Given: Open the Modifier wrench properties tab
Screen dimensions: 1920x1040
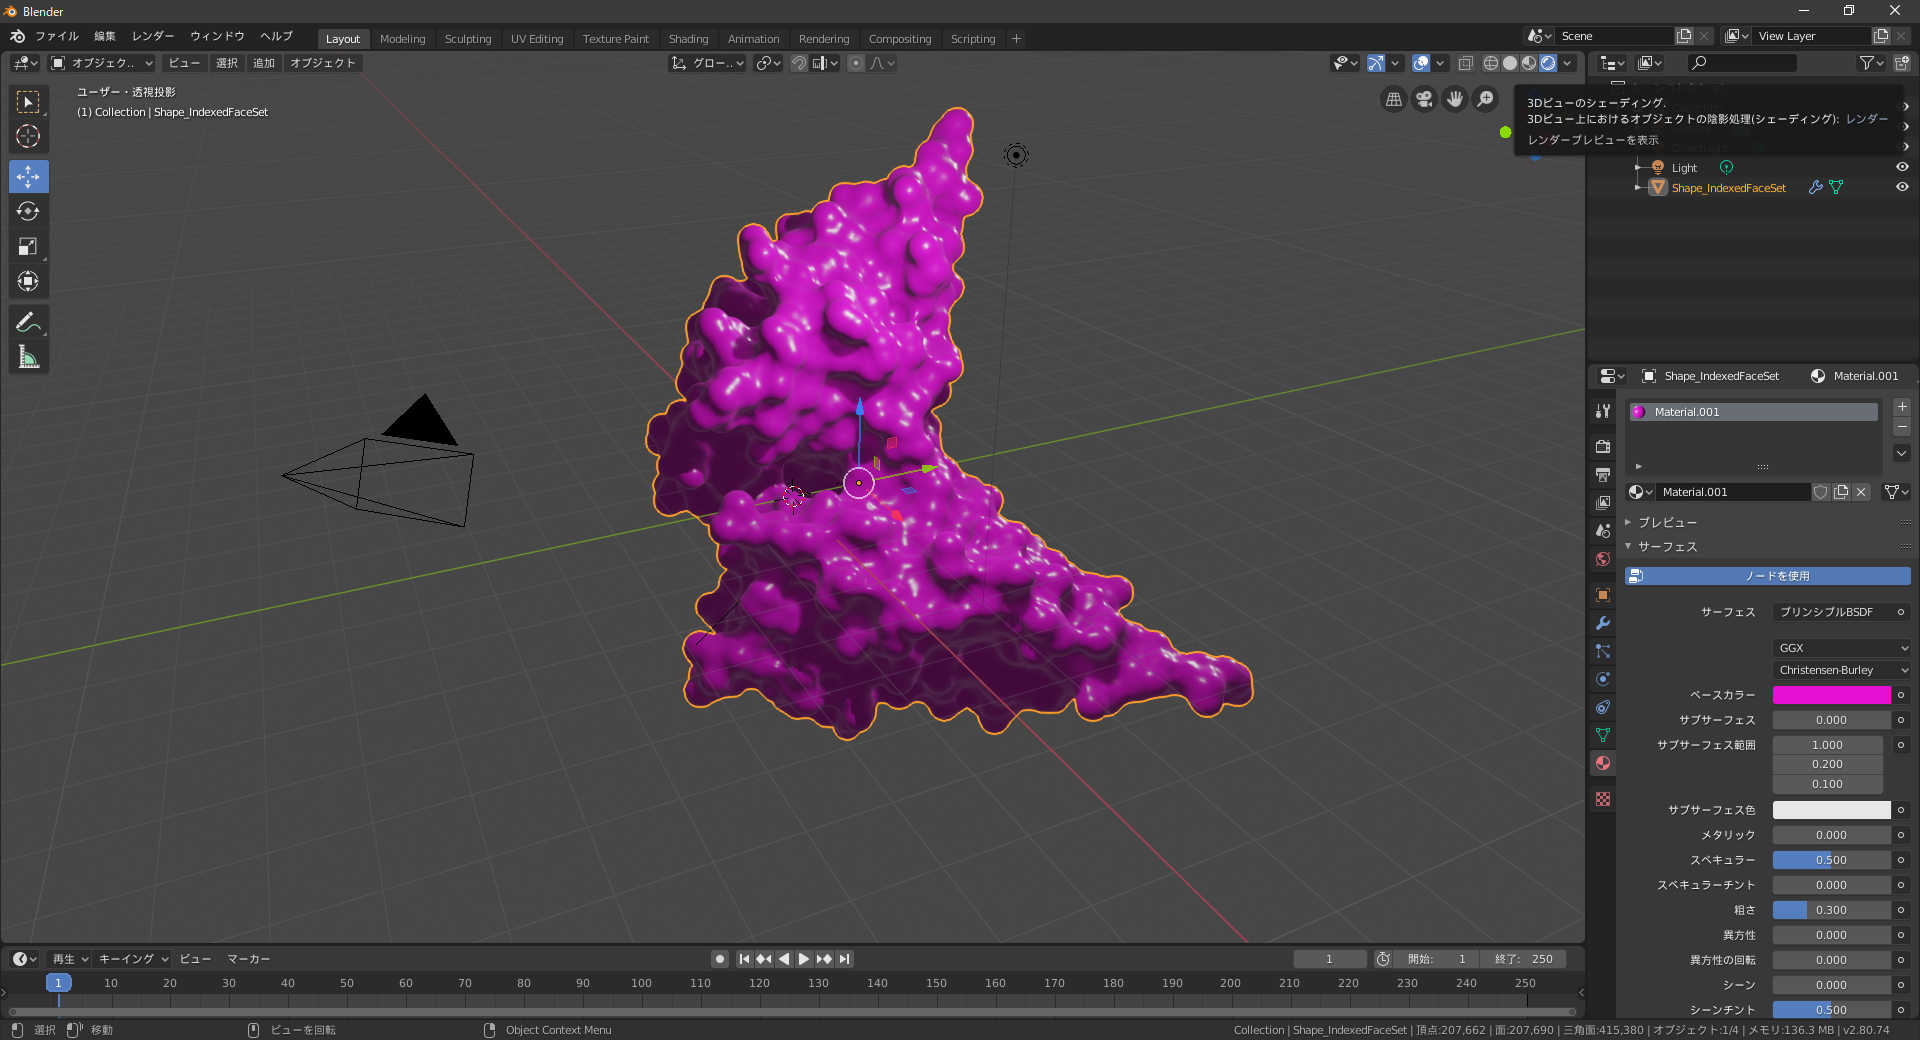Looking at the screenshot, I should click(x=1603, y=623).
